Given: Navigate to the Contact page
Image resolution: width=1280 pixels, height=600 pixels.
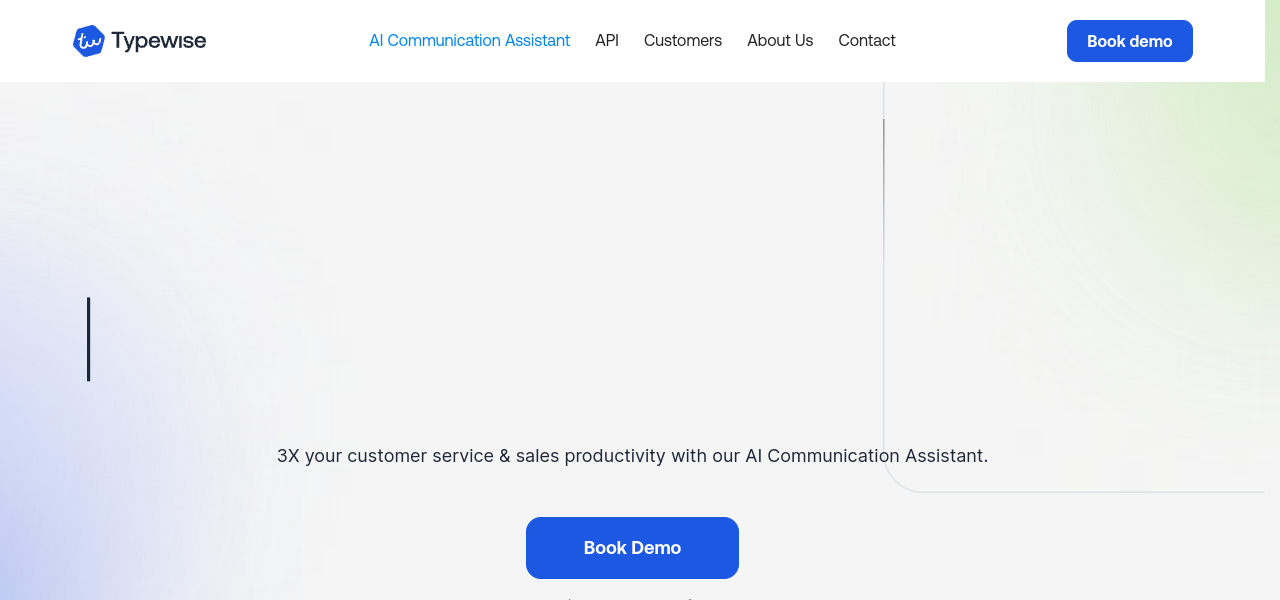Looking at the screenshot, I should (867, 41).
